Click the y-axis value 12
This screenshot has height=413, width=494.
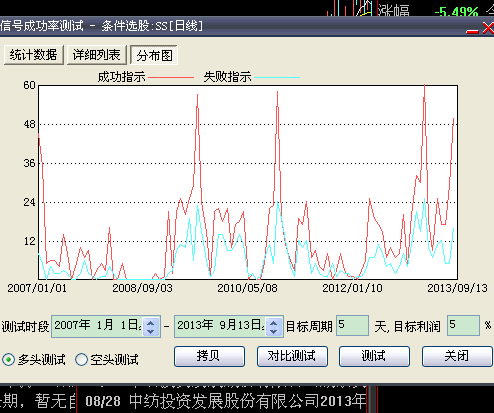click(29, 241)
